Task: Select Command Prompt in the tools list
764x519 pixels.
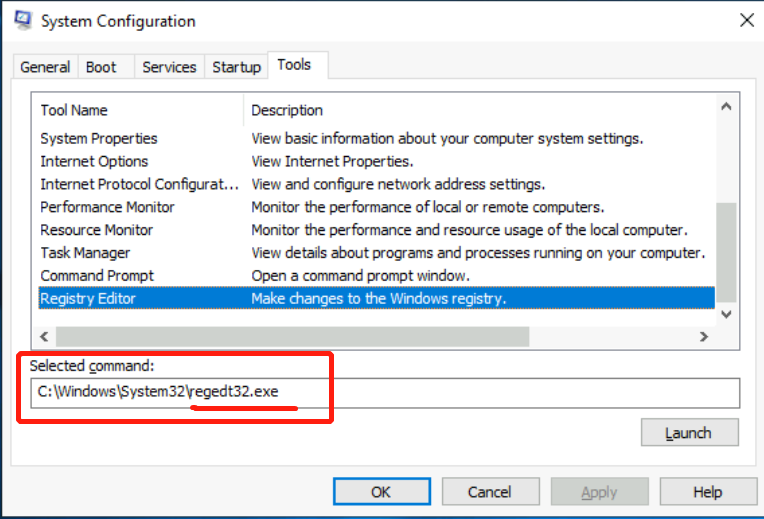Action: (x=97, y=275)
